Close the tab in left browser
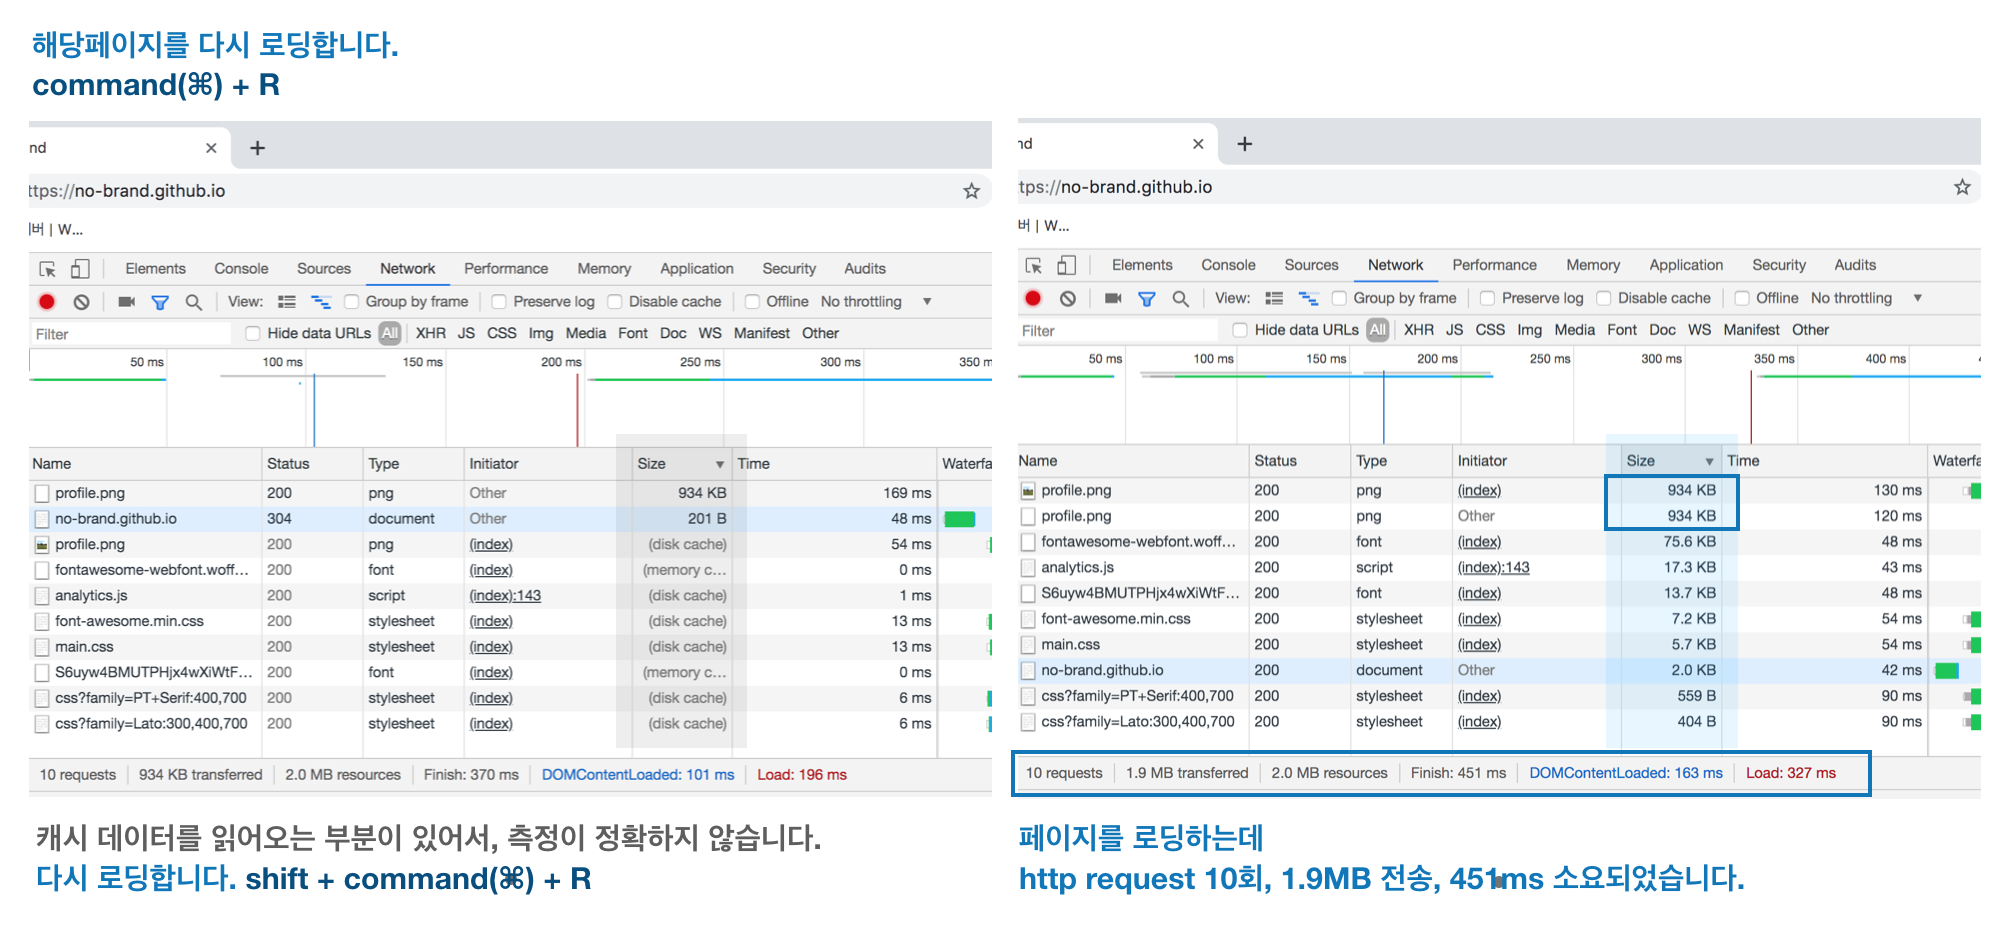This screenshot has width=2014, height=942. [211, 148]
